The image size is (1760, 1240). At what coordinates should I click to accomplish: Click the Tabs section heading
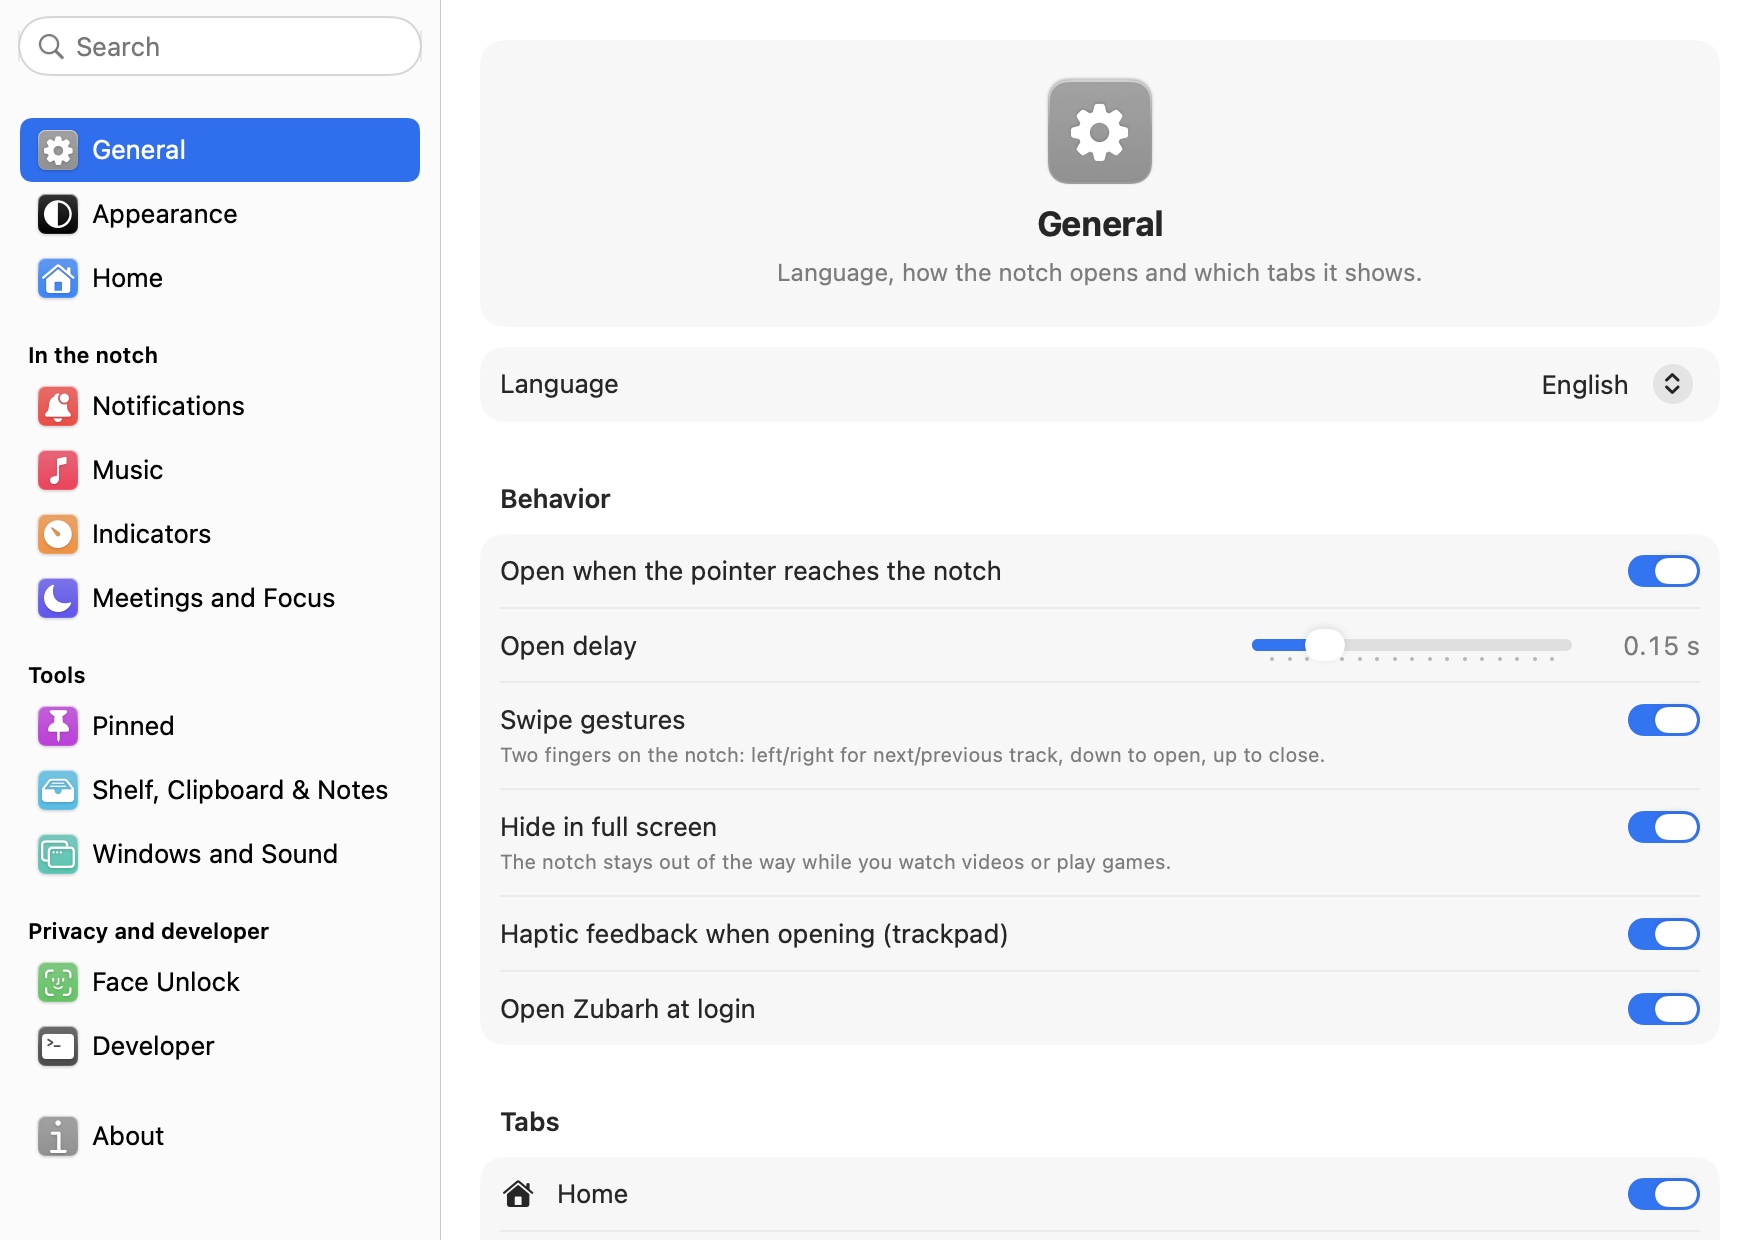pos(530,1122)
